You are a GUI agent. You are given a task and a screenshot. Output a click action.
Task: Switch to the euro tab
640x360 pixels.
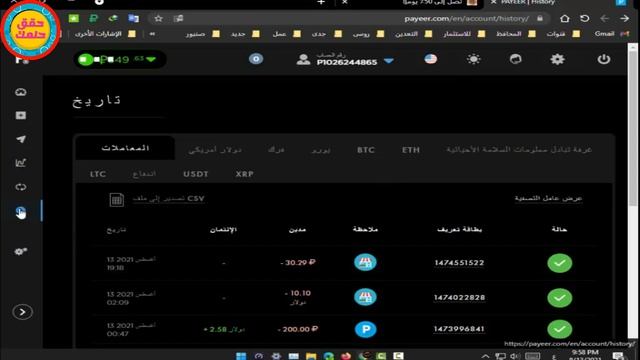tap(321, 150)
